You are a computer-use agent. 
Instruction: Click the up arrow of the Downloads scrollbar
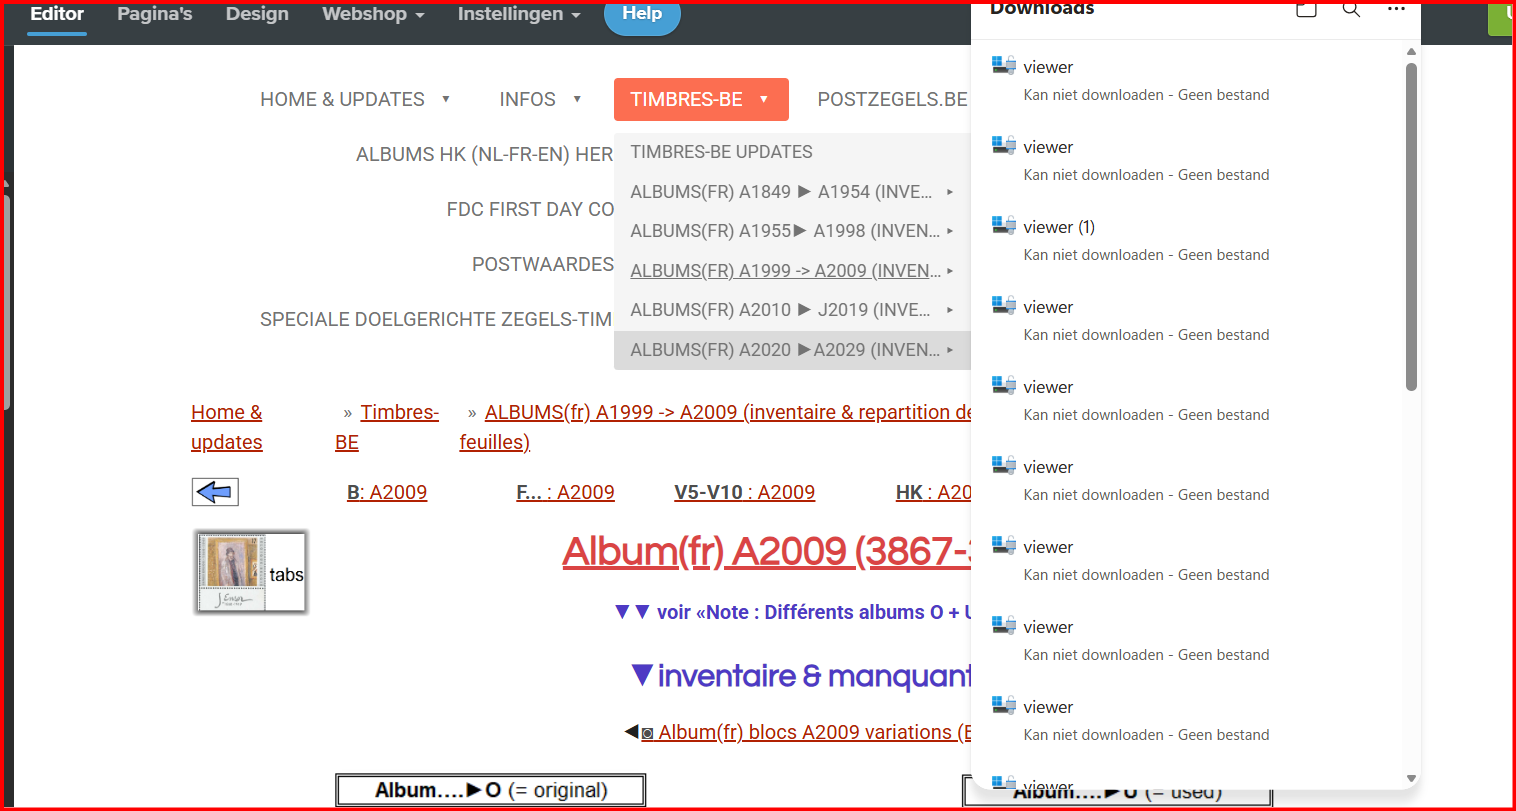1411,52
